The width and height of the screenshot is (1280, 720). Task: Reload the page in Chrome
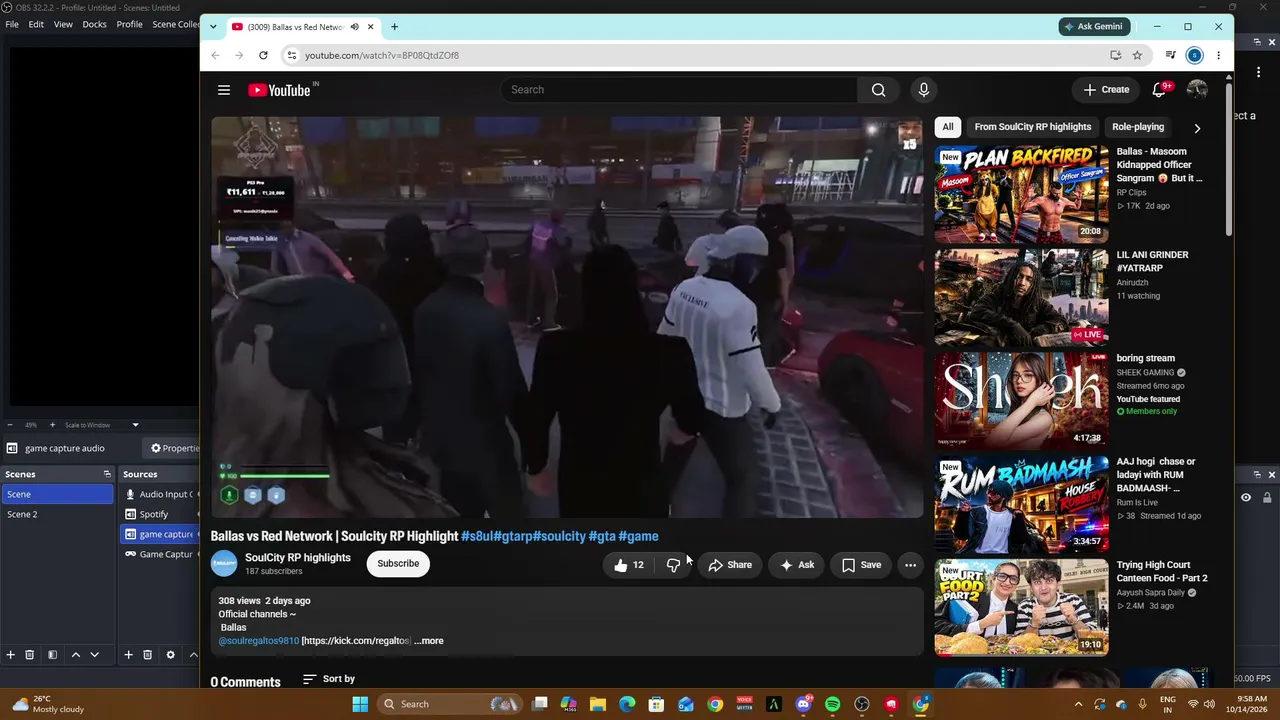coord(263,55)
